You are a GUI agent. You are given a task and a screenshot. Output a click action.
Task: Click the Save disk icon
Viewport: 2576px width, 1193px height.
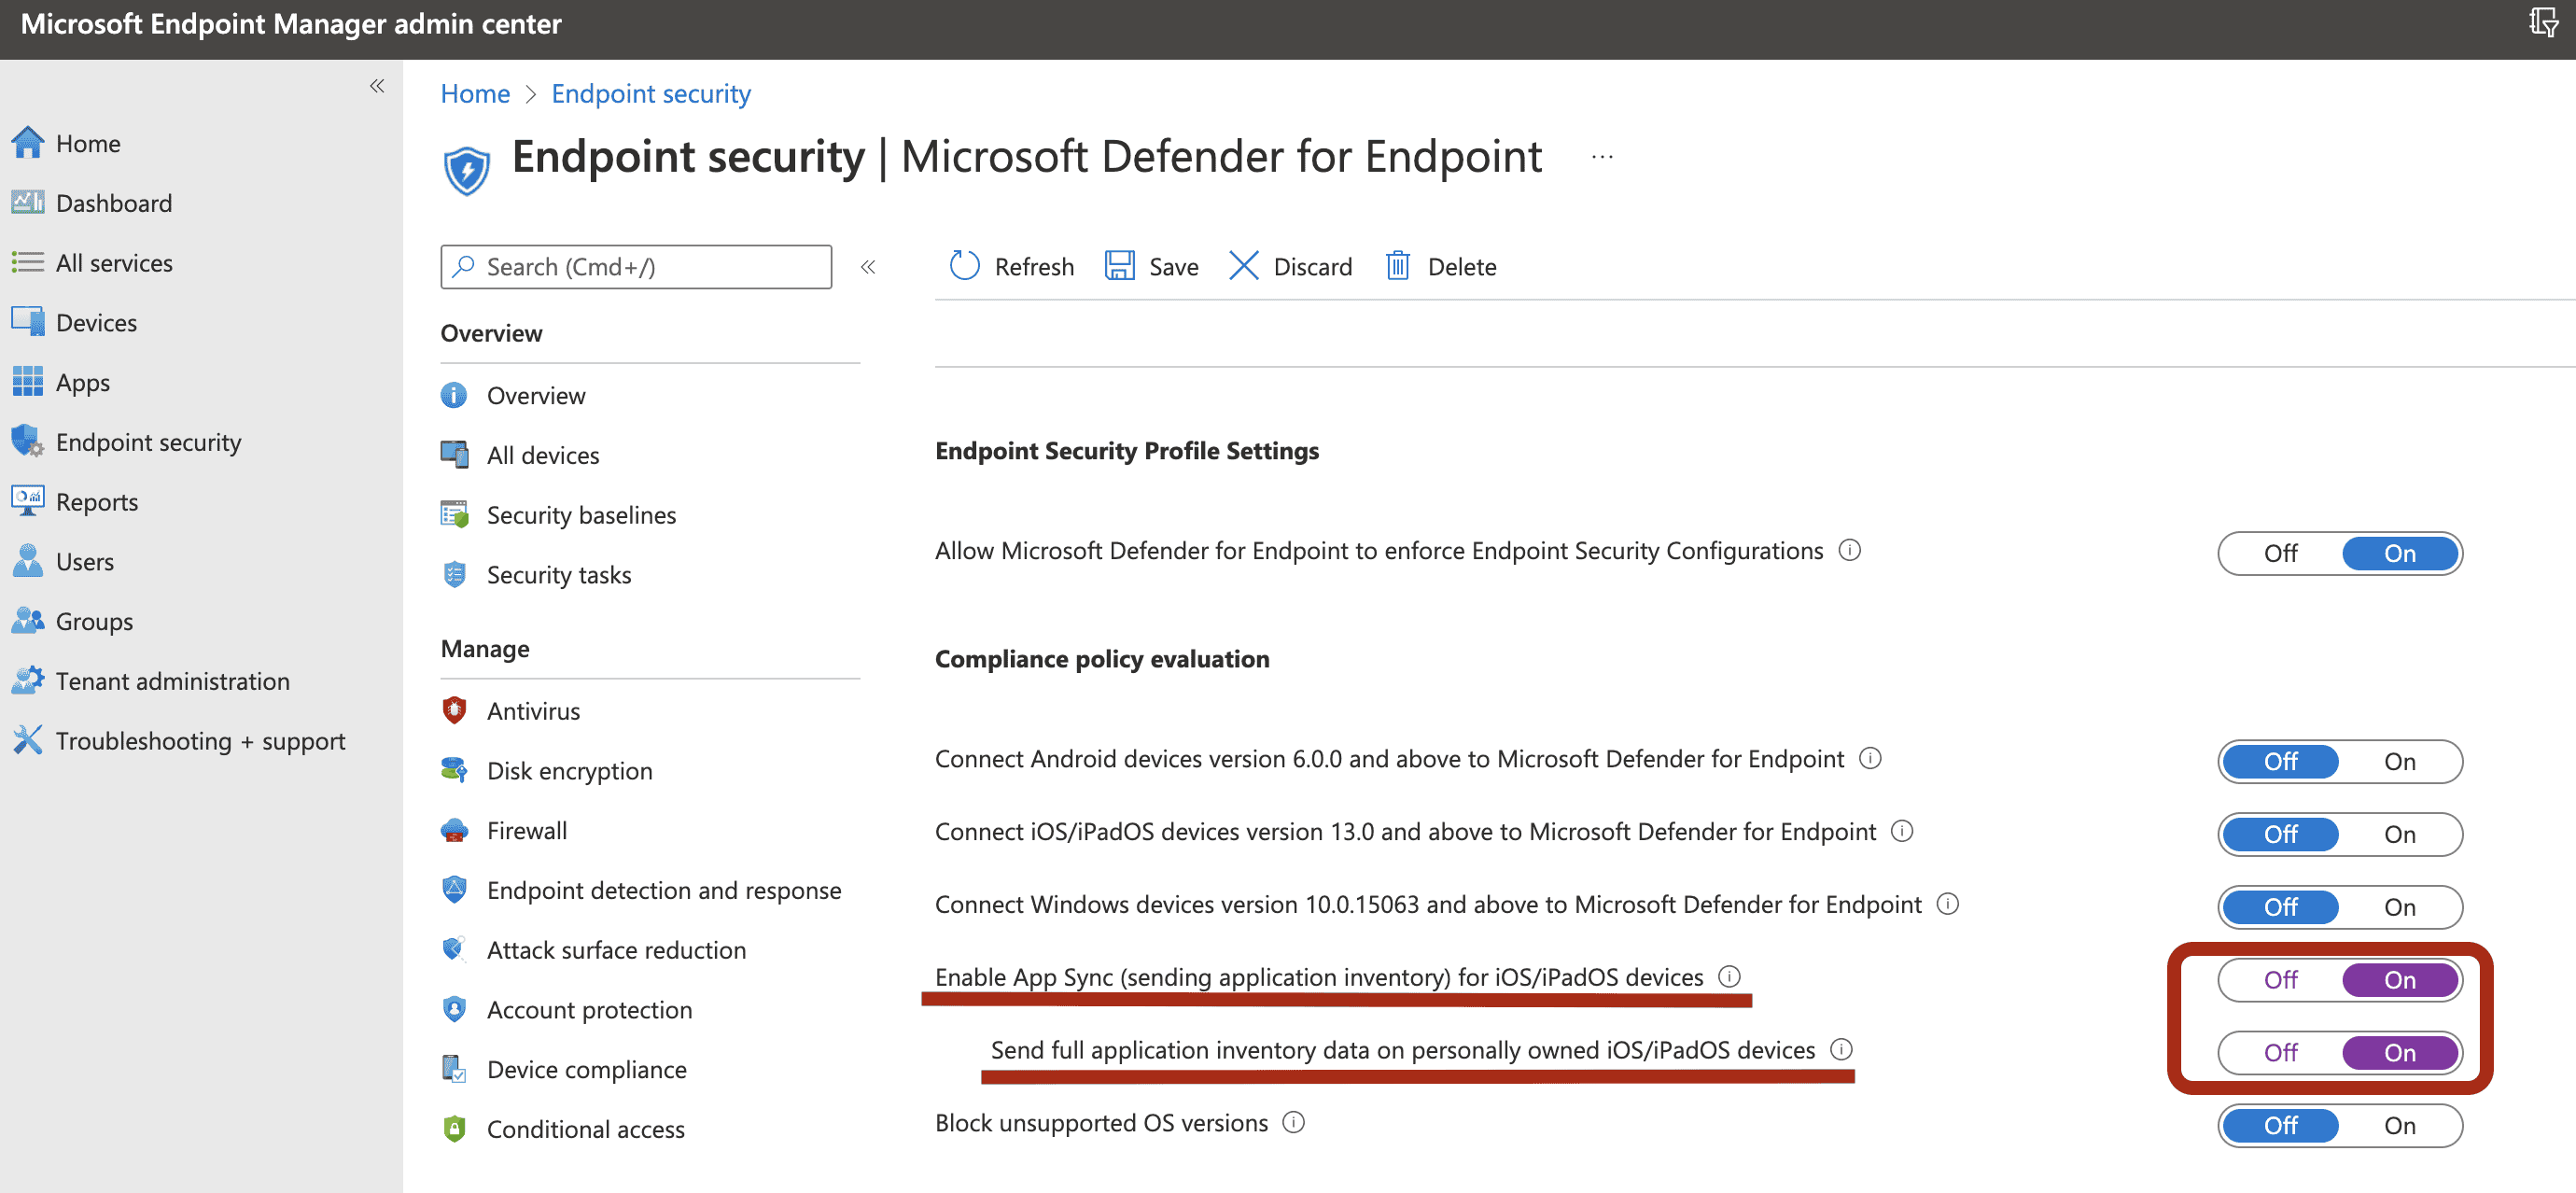[x=1119, y=266]
